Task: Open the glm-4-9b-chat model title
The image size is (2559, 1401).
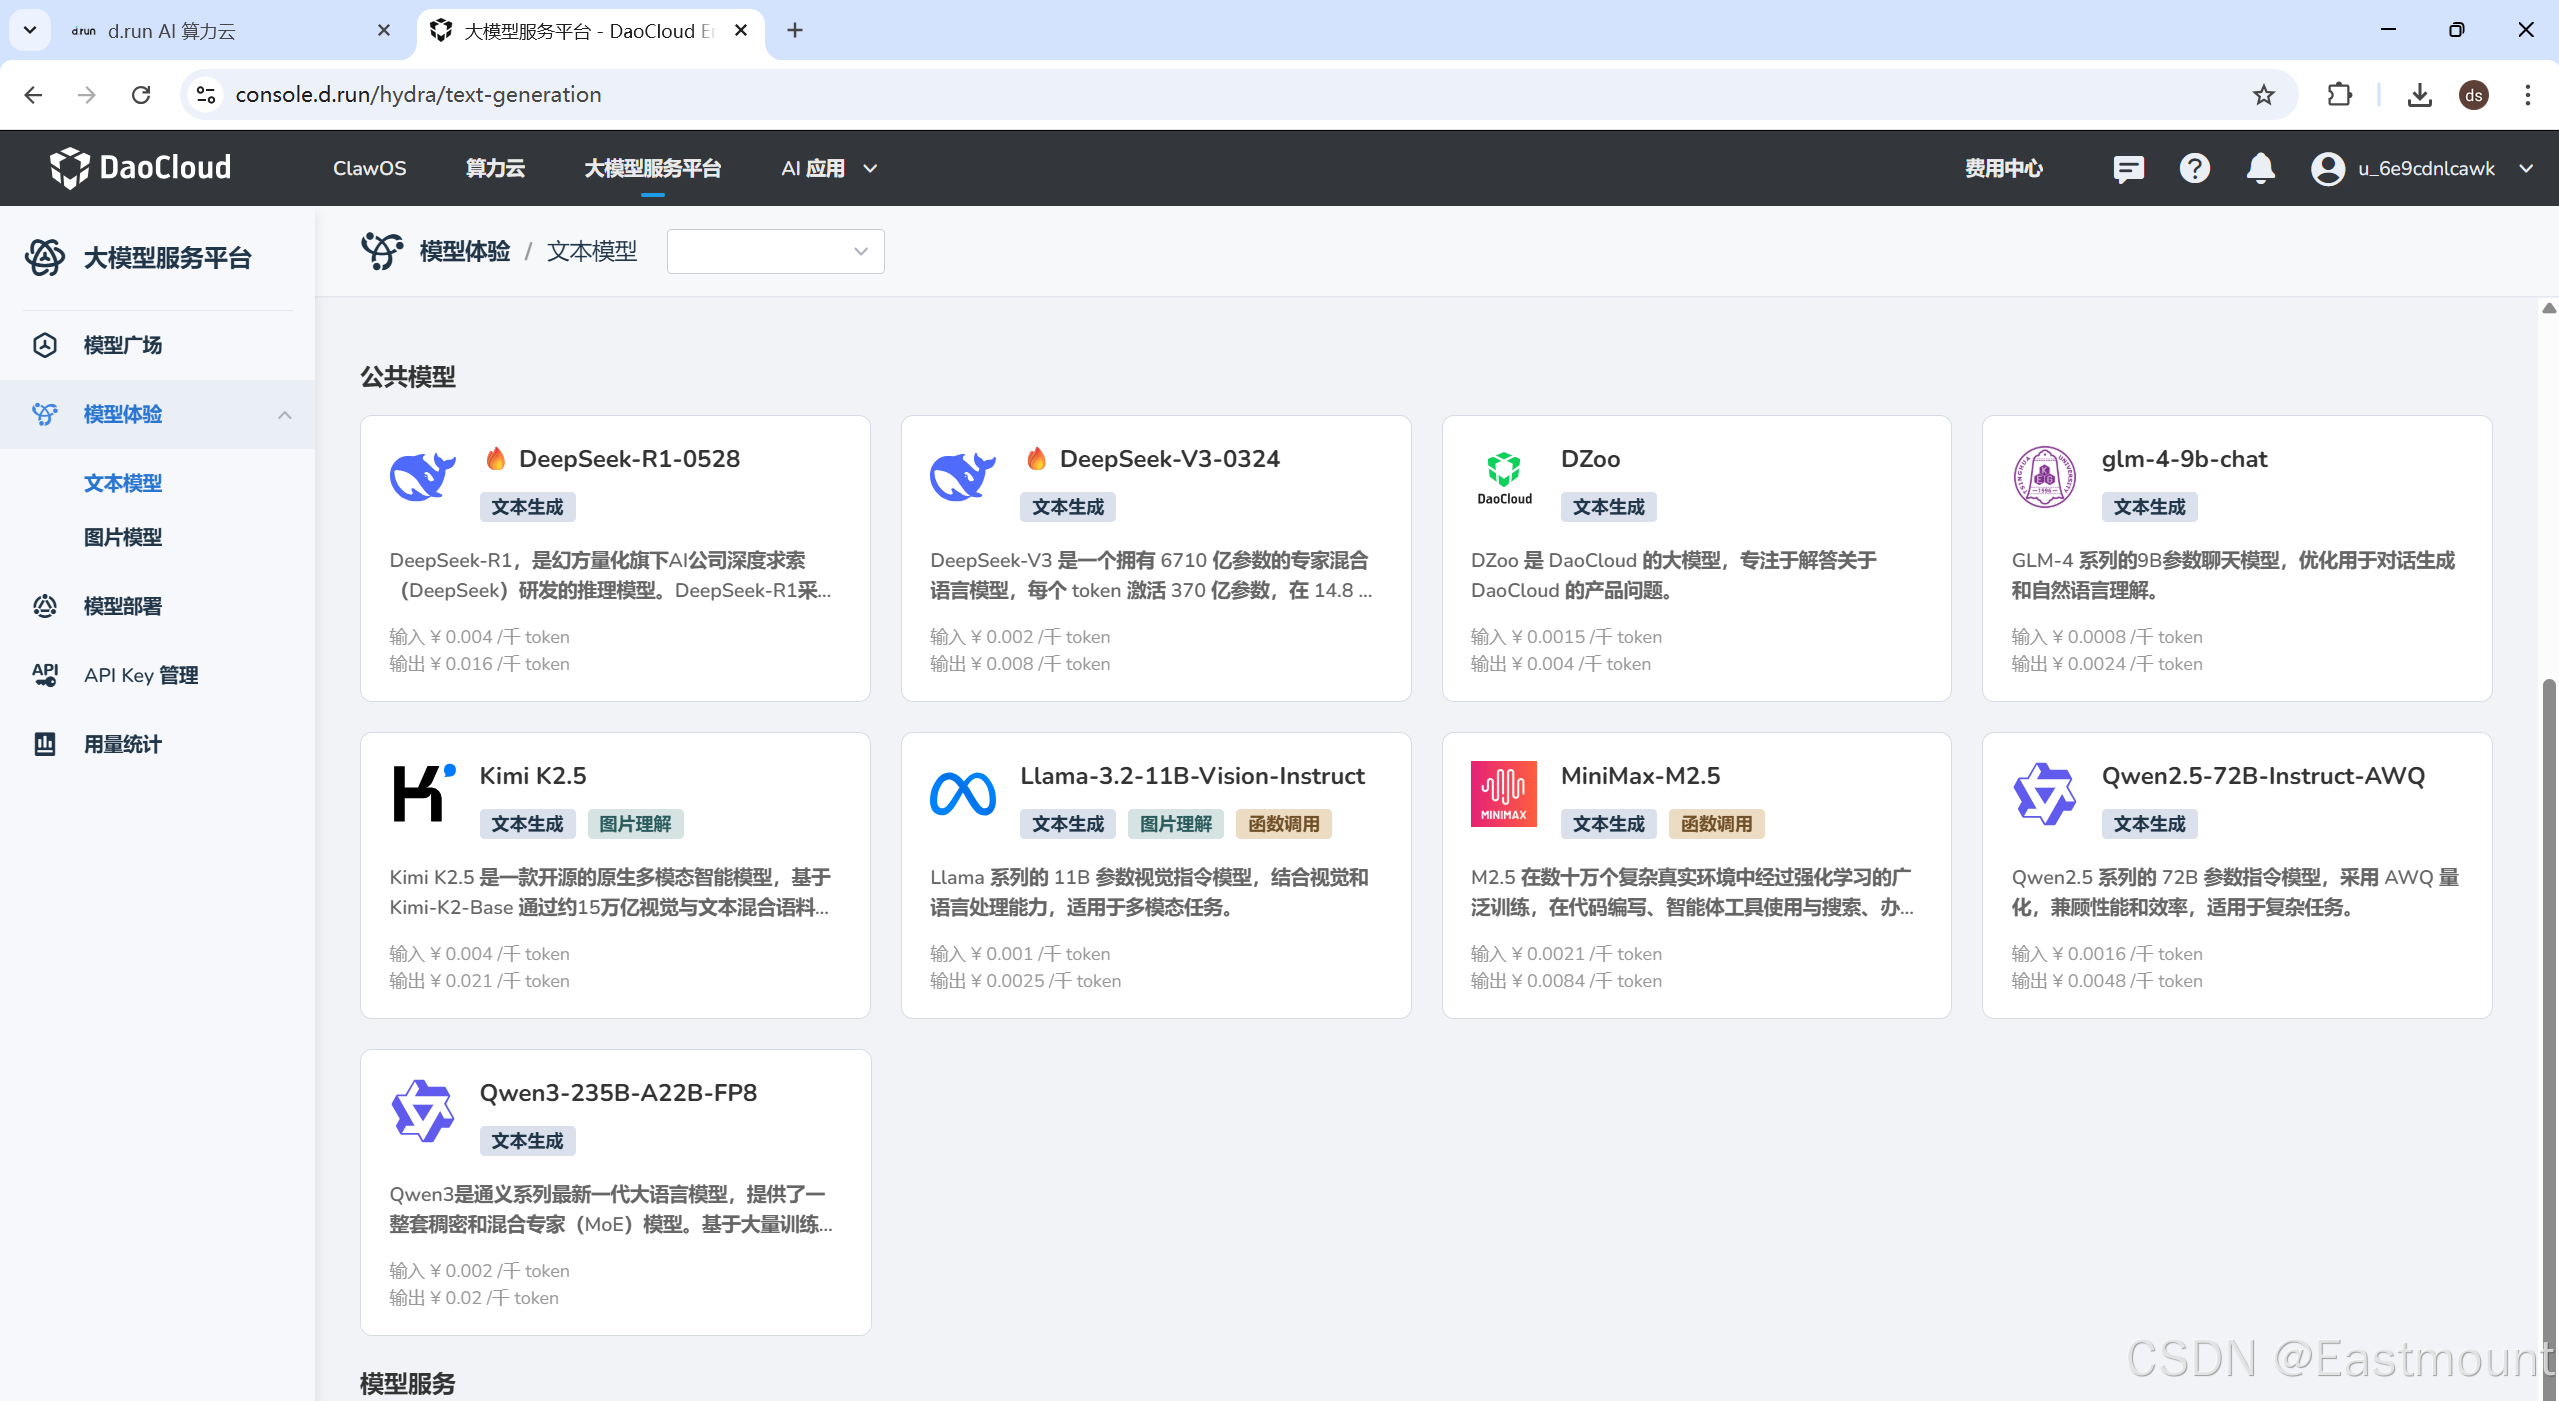Action: pyautogui.click(x=2184, y=459)
